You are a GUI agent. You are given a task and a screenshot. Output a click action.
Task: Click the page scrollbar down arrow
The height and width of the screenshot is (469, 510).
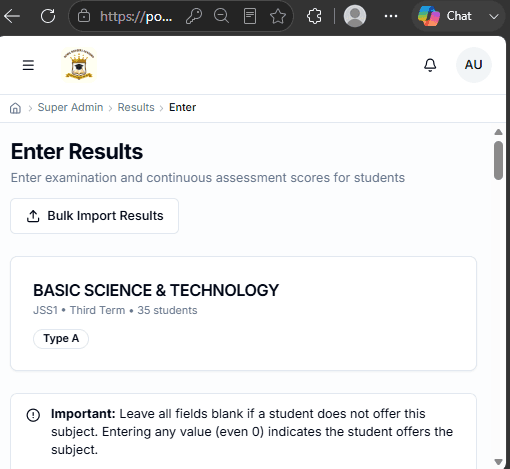tap(498, 462)
